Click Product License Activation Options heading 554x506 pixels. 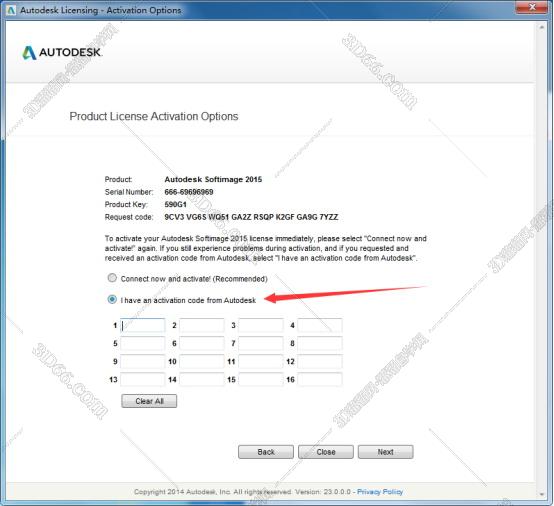click(154, 116)
